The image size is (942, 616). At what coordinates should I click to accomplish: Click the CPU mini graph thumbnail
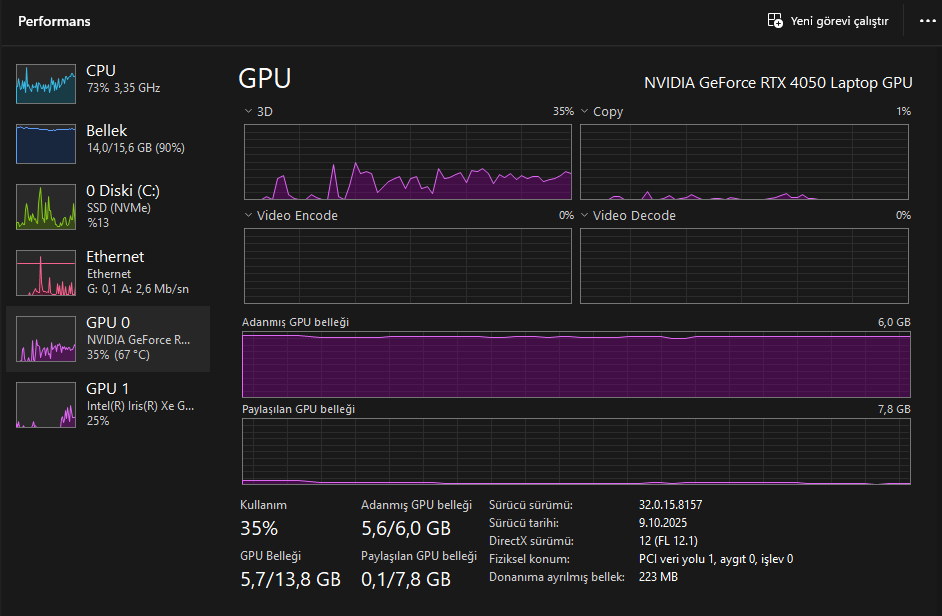click(x=45, y=84)
